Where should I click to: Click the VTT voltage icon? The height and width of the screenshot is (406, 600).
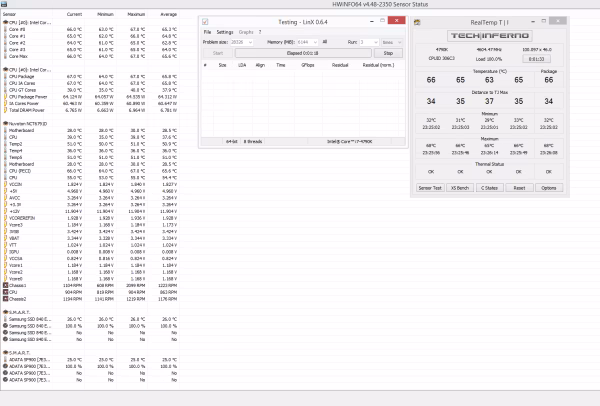[5, 245]
